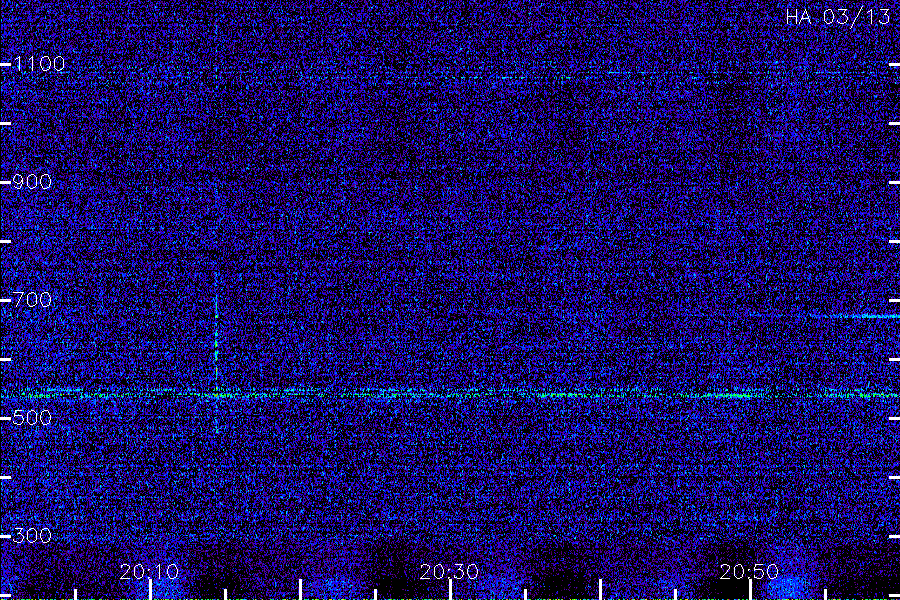Click the 300 frequency axis label

[x=32, y=536]
